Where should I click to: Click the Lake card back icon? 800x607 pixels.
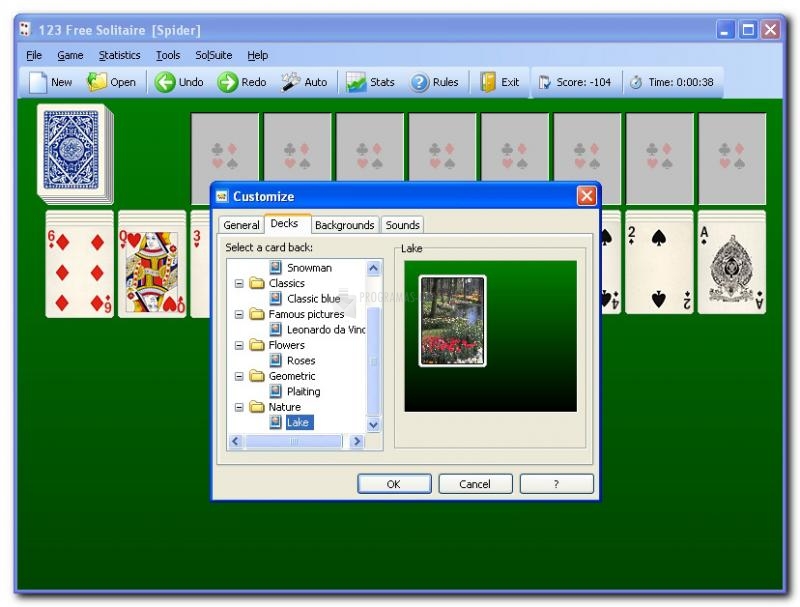276,422
